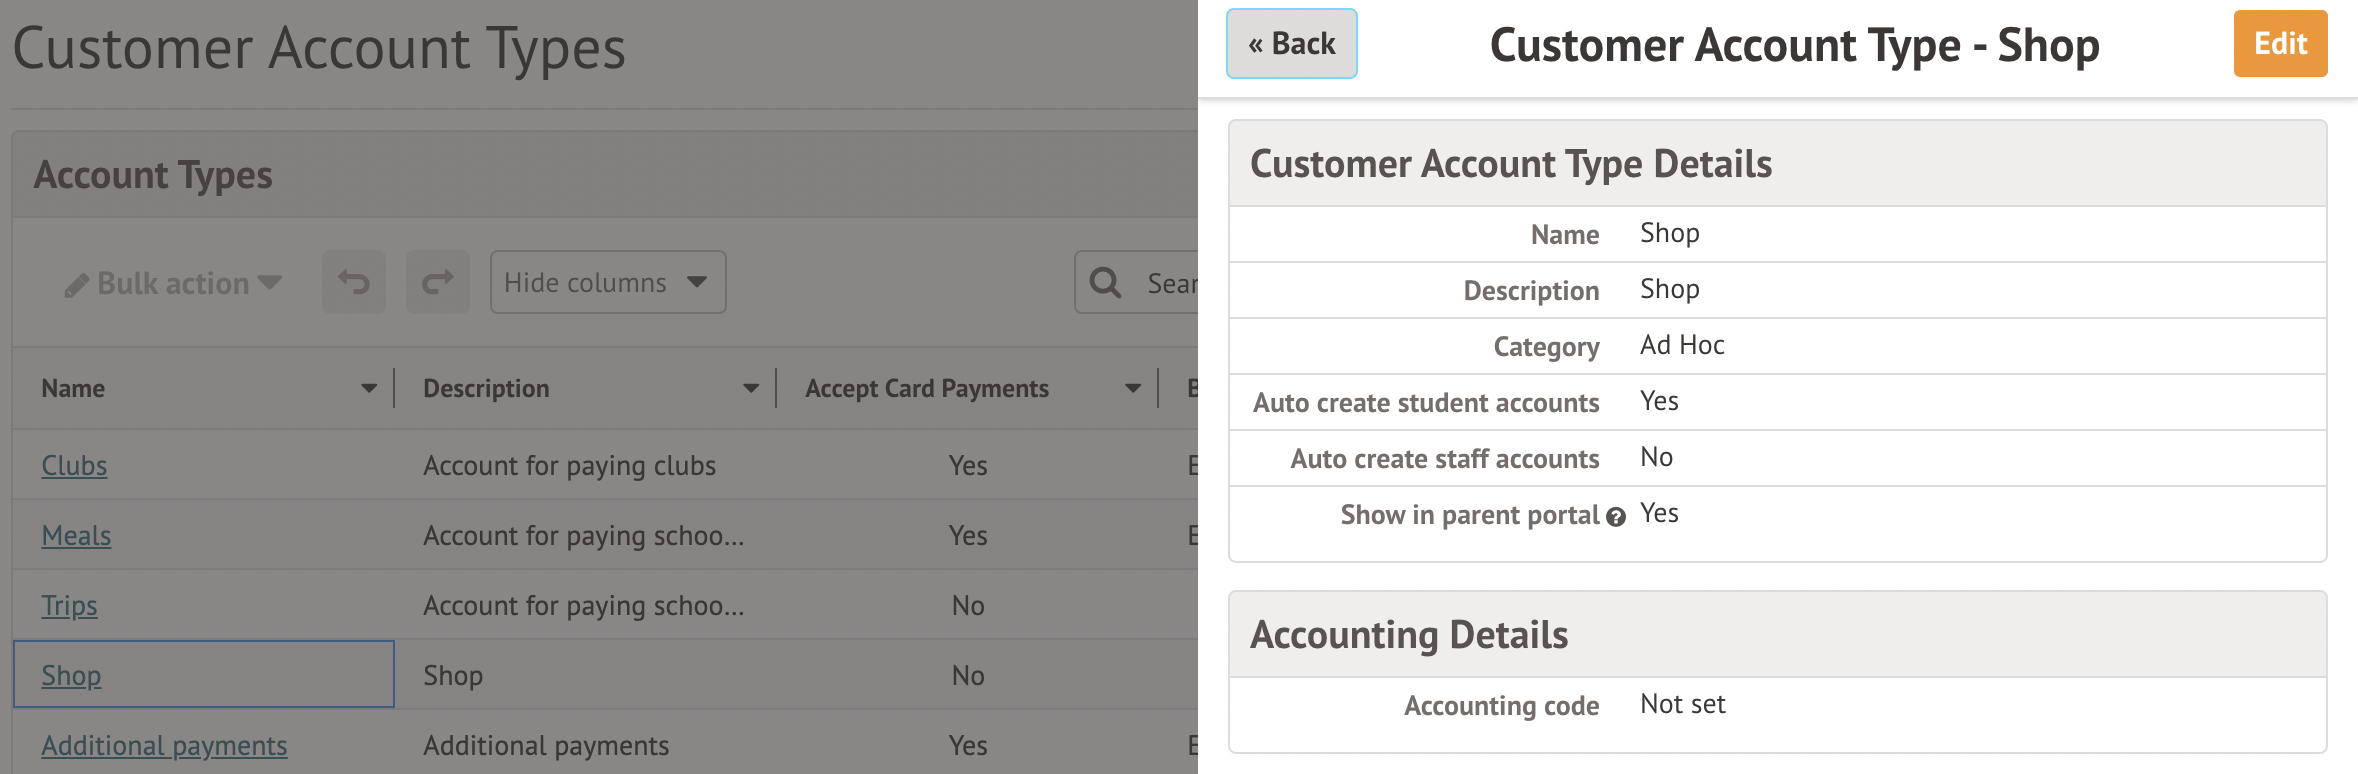Click the help icon beside Show in parent portal
Screen dimensions: 2358x774
1616,517
